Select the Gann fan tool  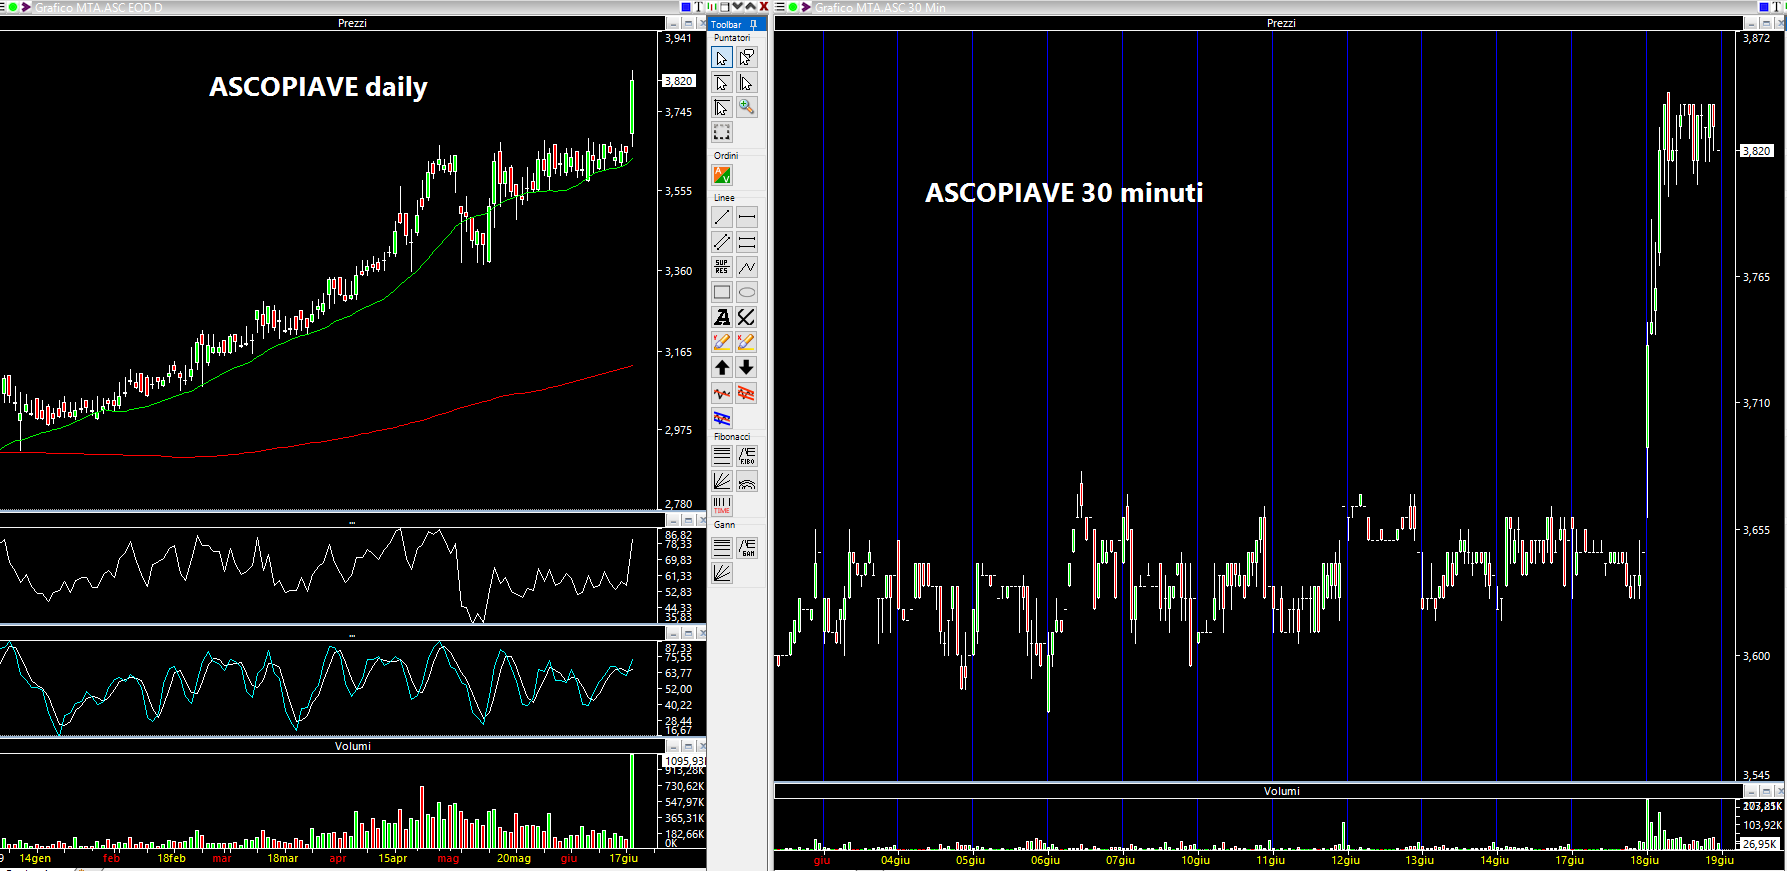click(x=722, y=572)
